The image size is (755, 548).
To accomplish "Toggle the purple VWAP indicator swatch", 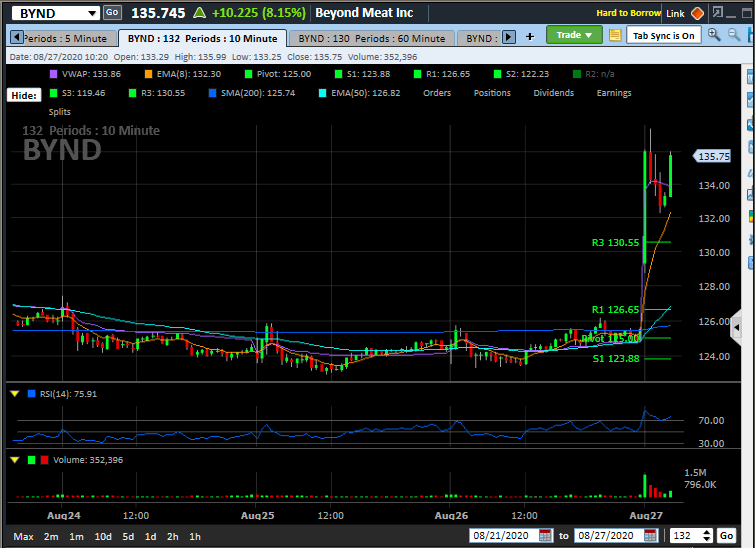I will [x=53, y=74].
